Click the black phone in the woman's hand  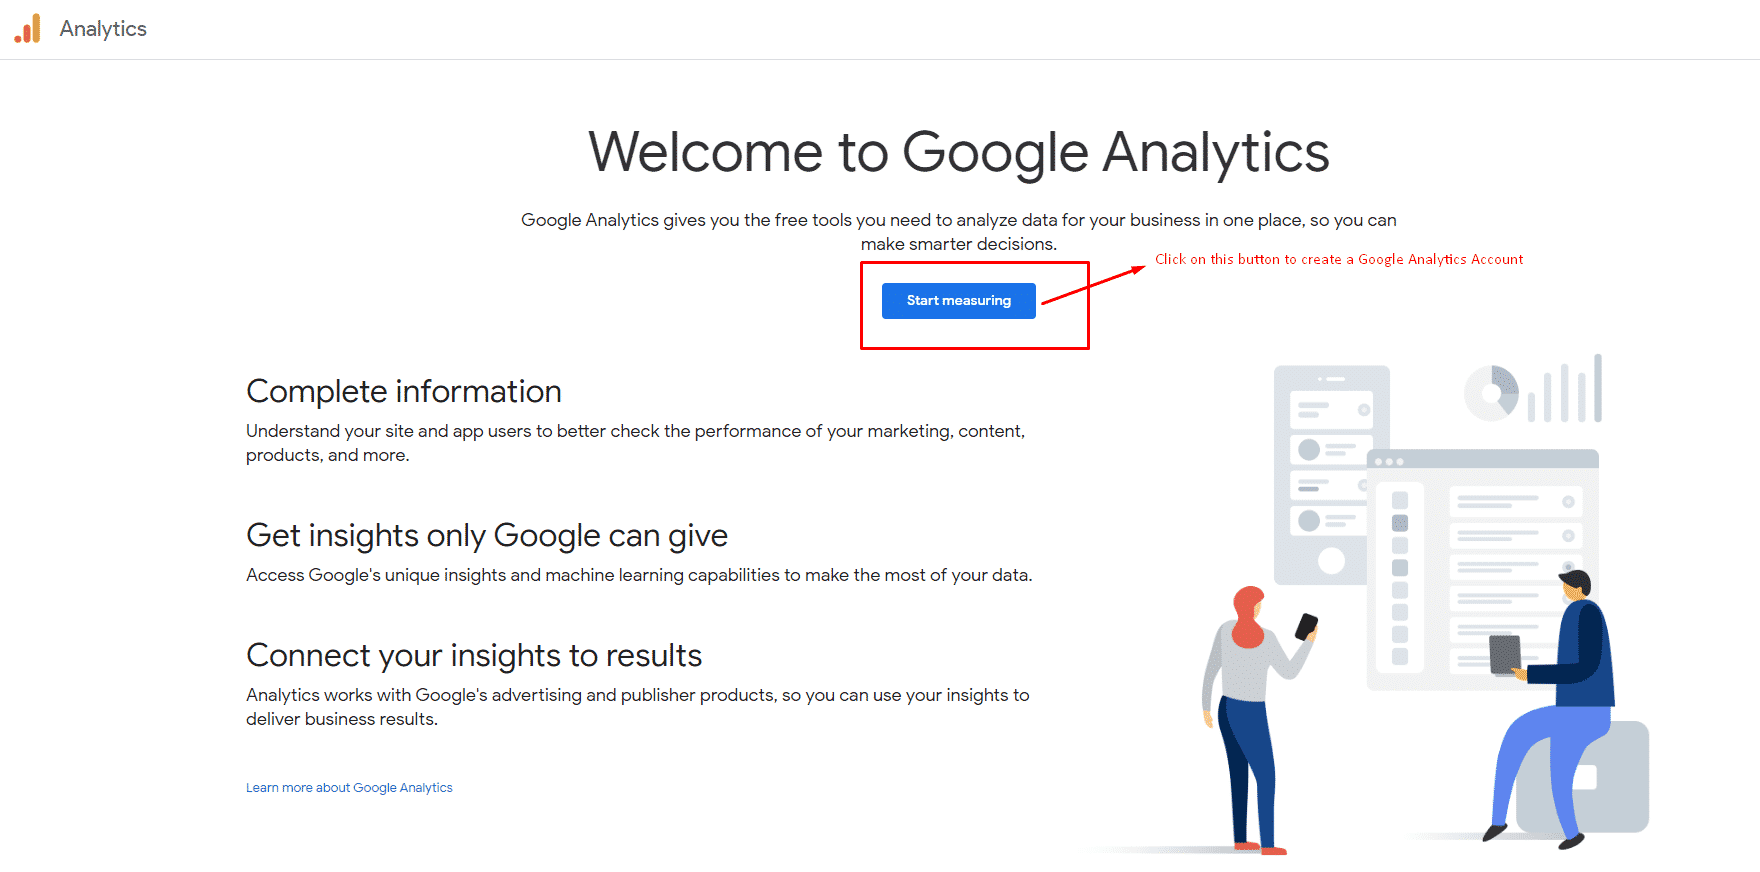point(1306,627)
